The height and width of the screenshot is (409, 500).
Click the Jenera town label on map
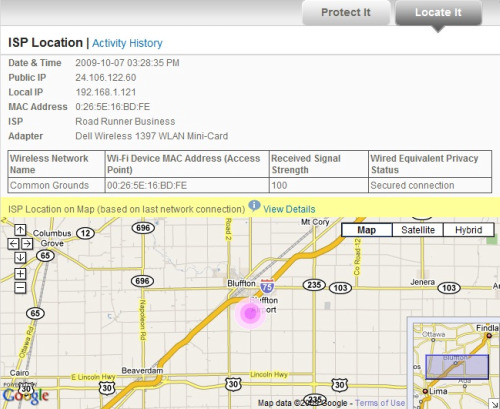point(422,282)
